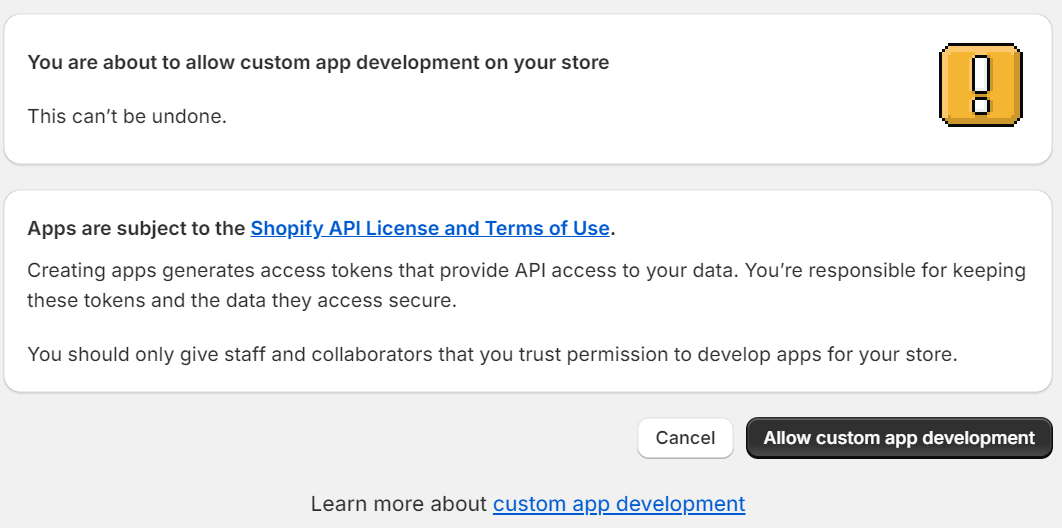The image size is (1062, 528).
Task: Open the custom app development help link
Action: [618, 504]
